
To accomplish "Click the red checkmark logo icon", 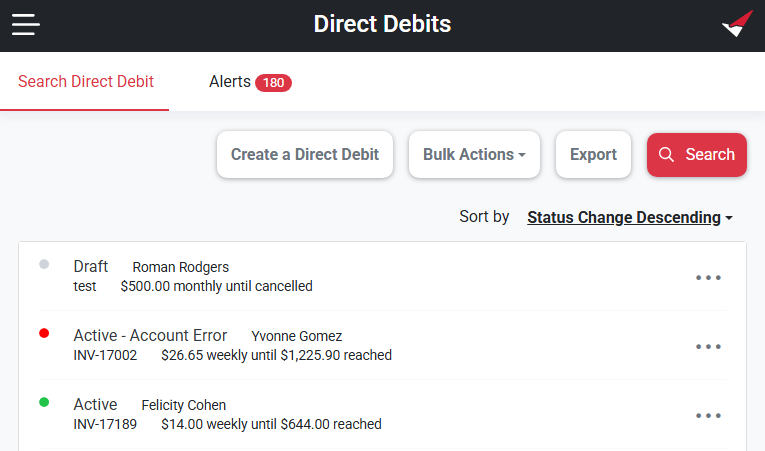I will pyautogui.click(x=737, y=24).
